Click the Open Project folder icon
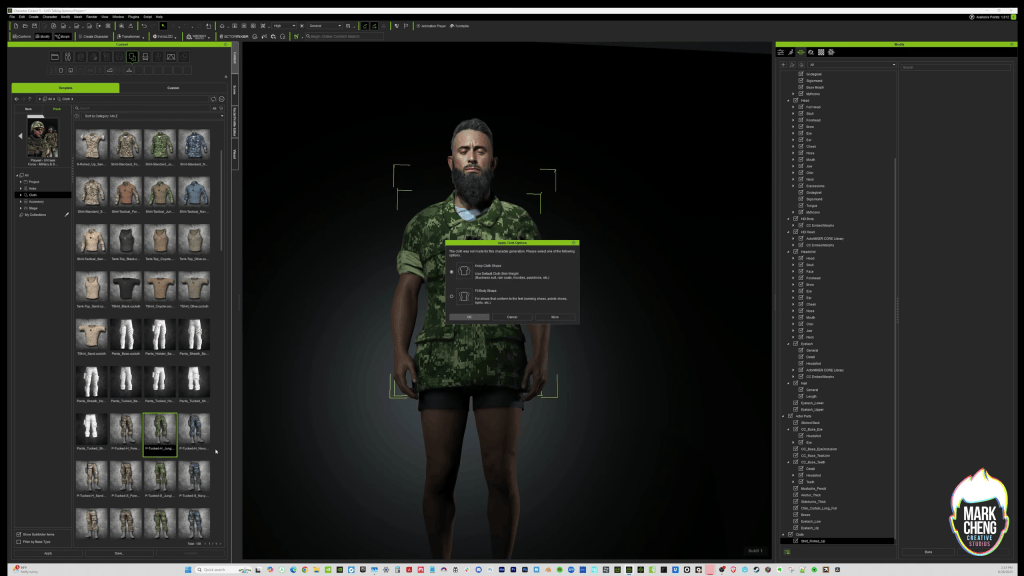The image size is (1024, 576). pyautogui.click(x=25, y=26)
